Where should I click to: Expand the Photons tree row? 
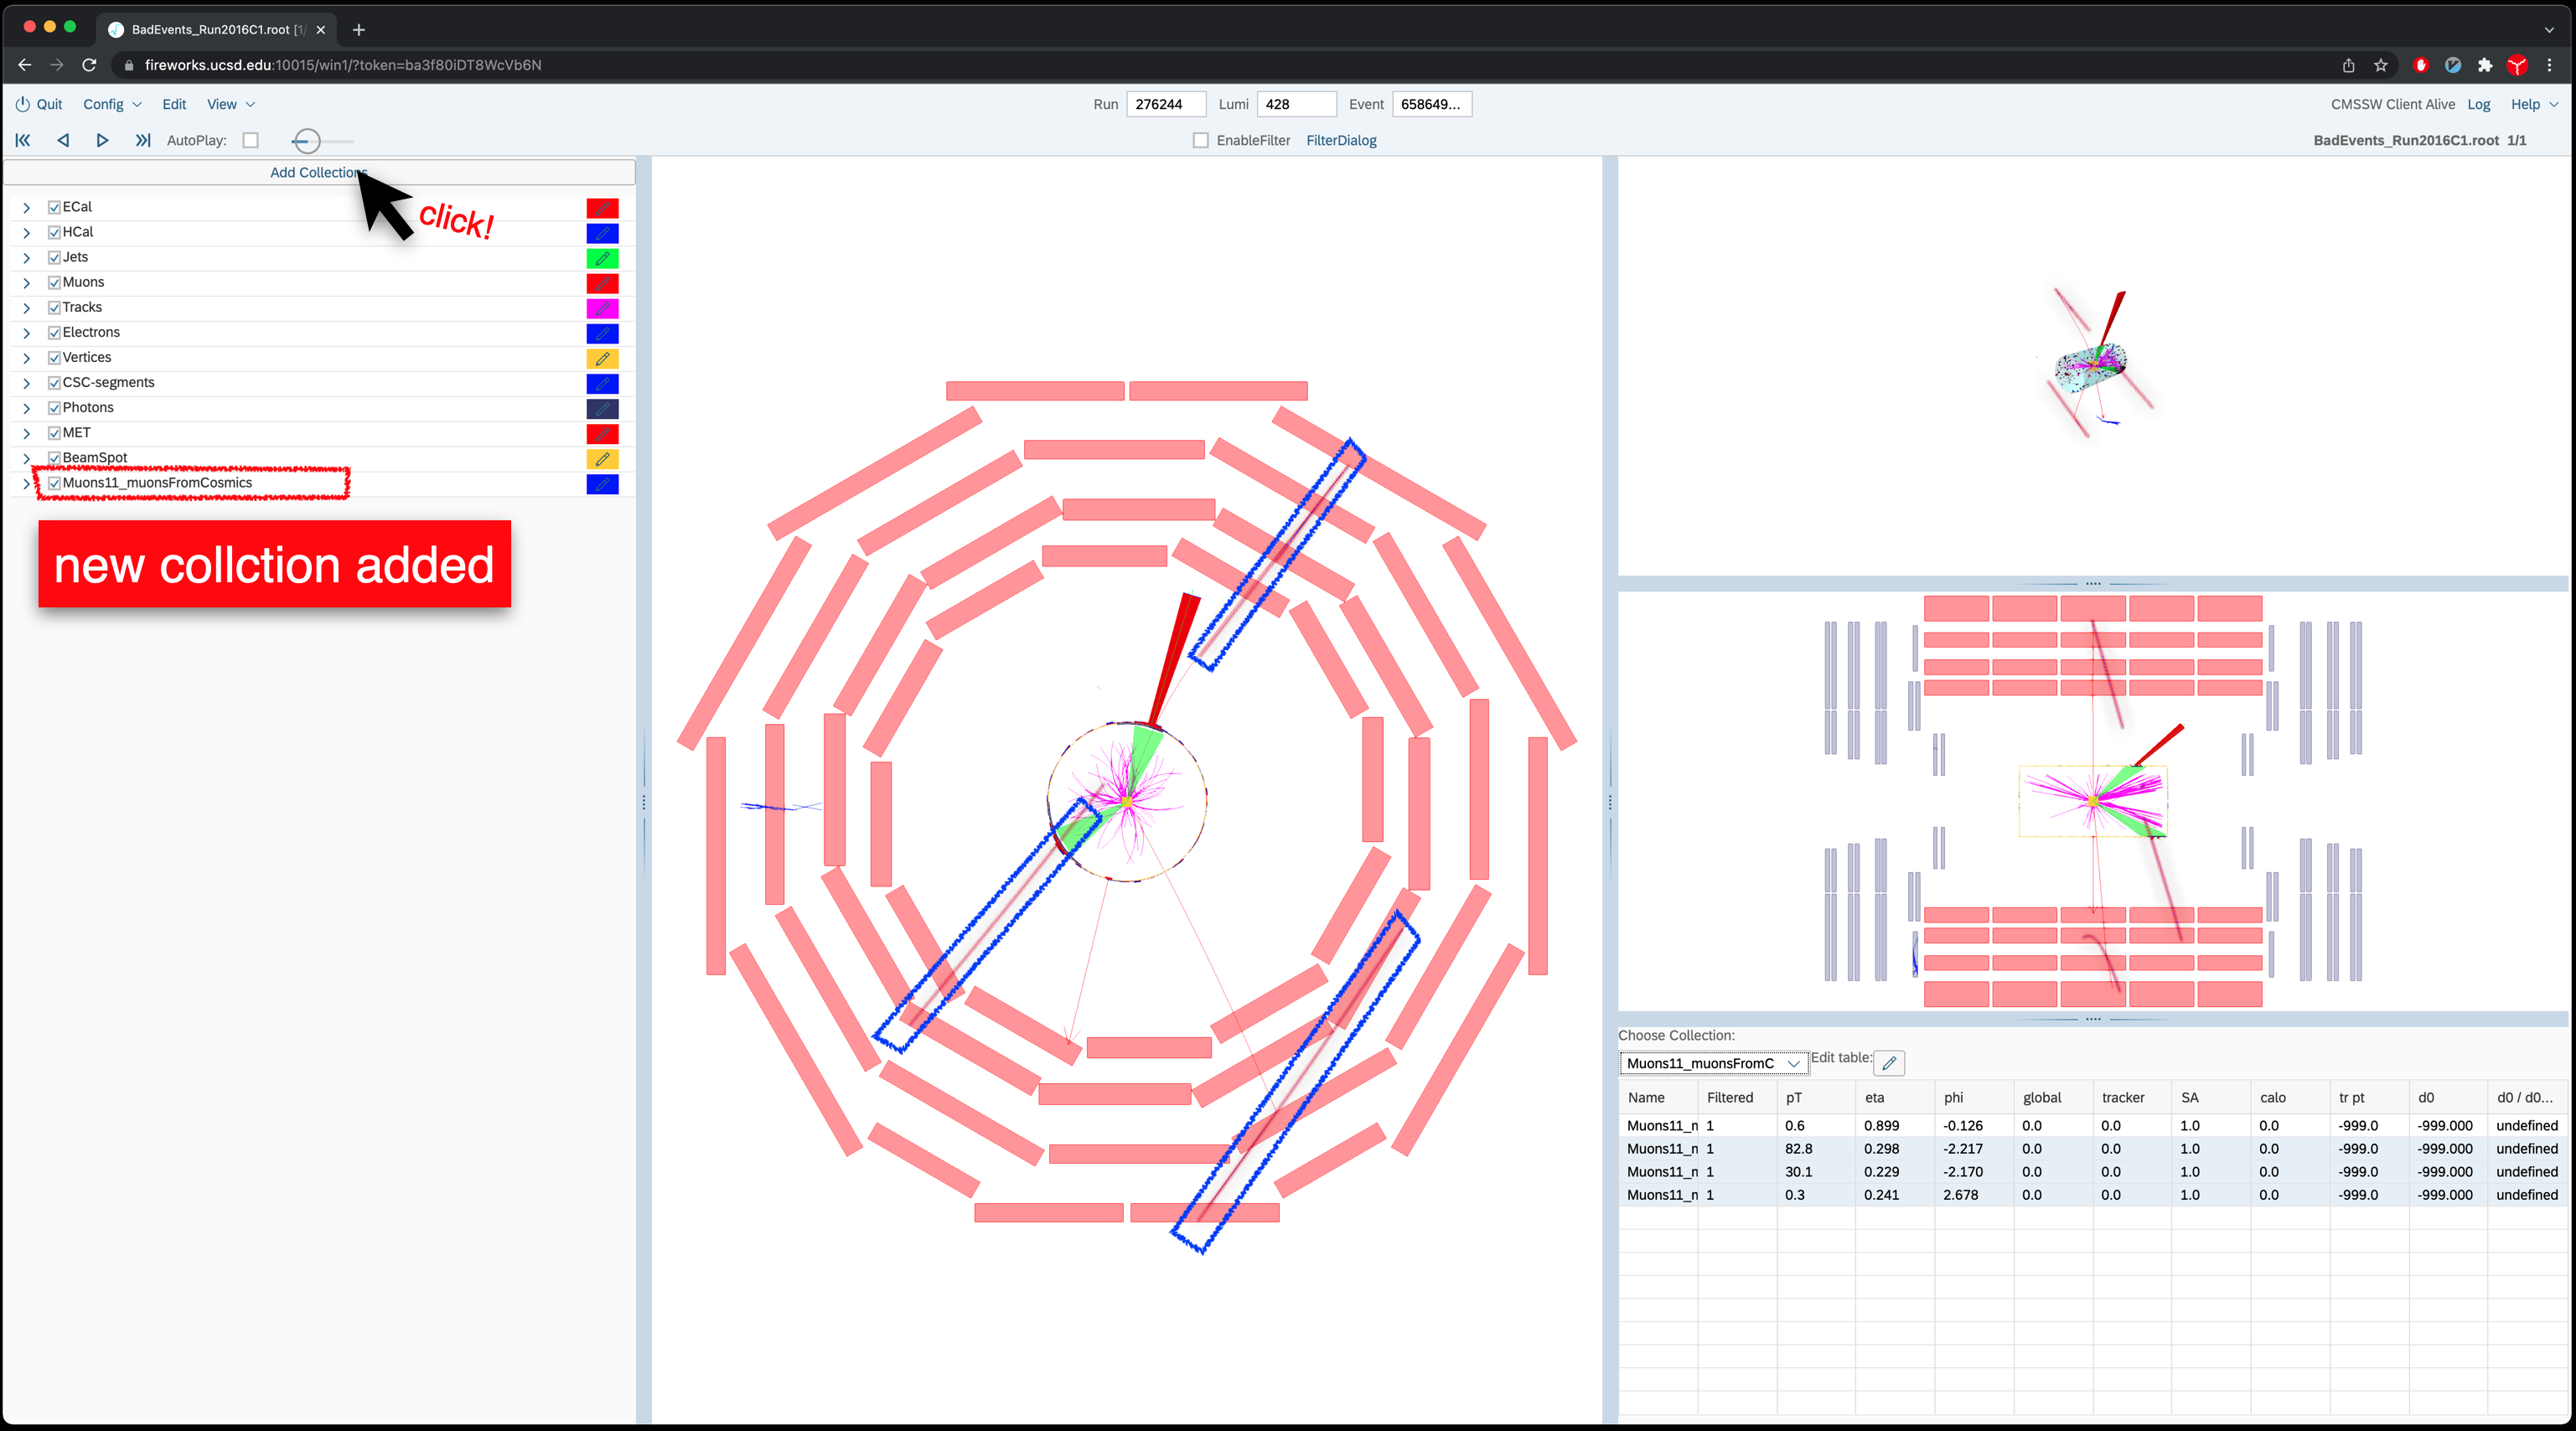click(27, 408)
